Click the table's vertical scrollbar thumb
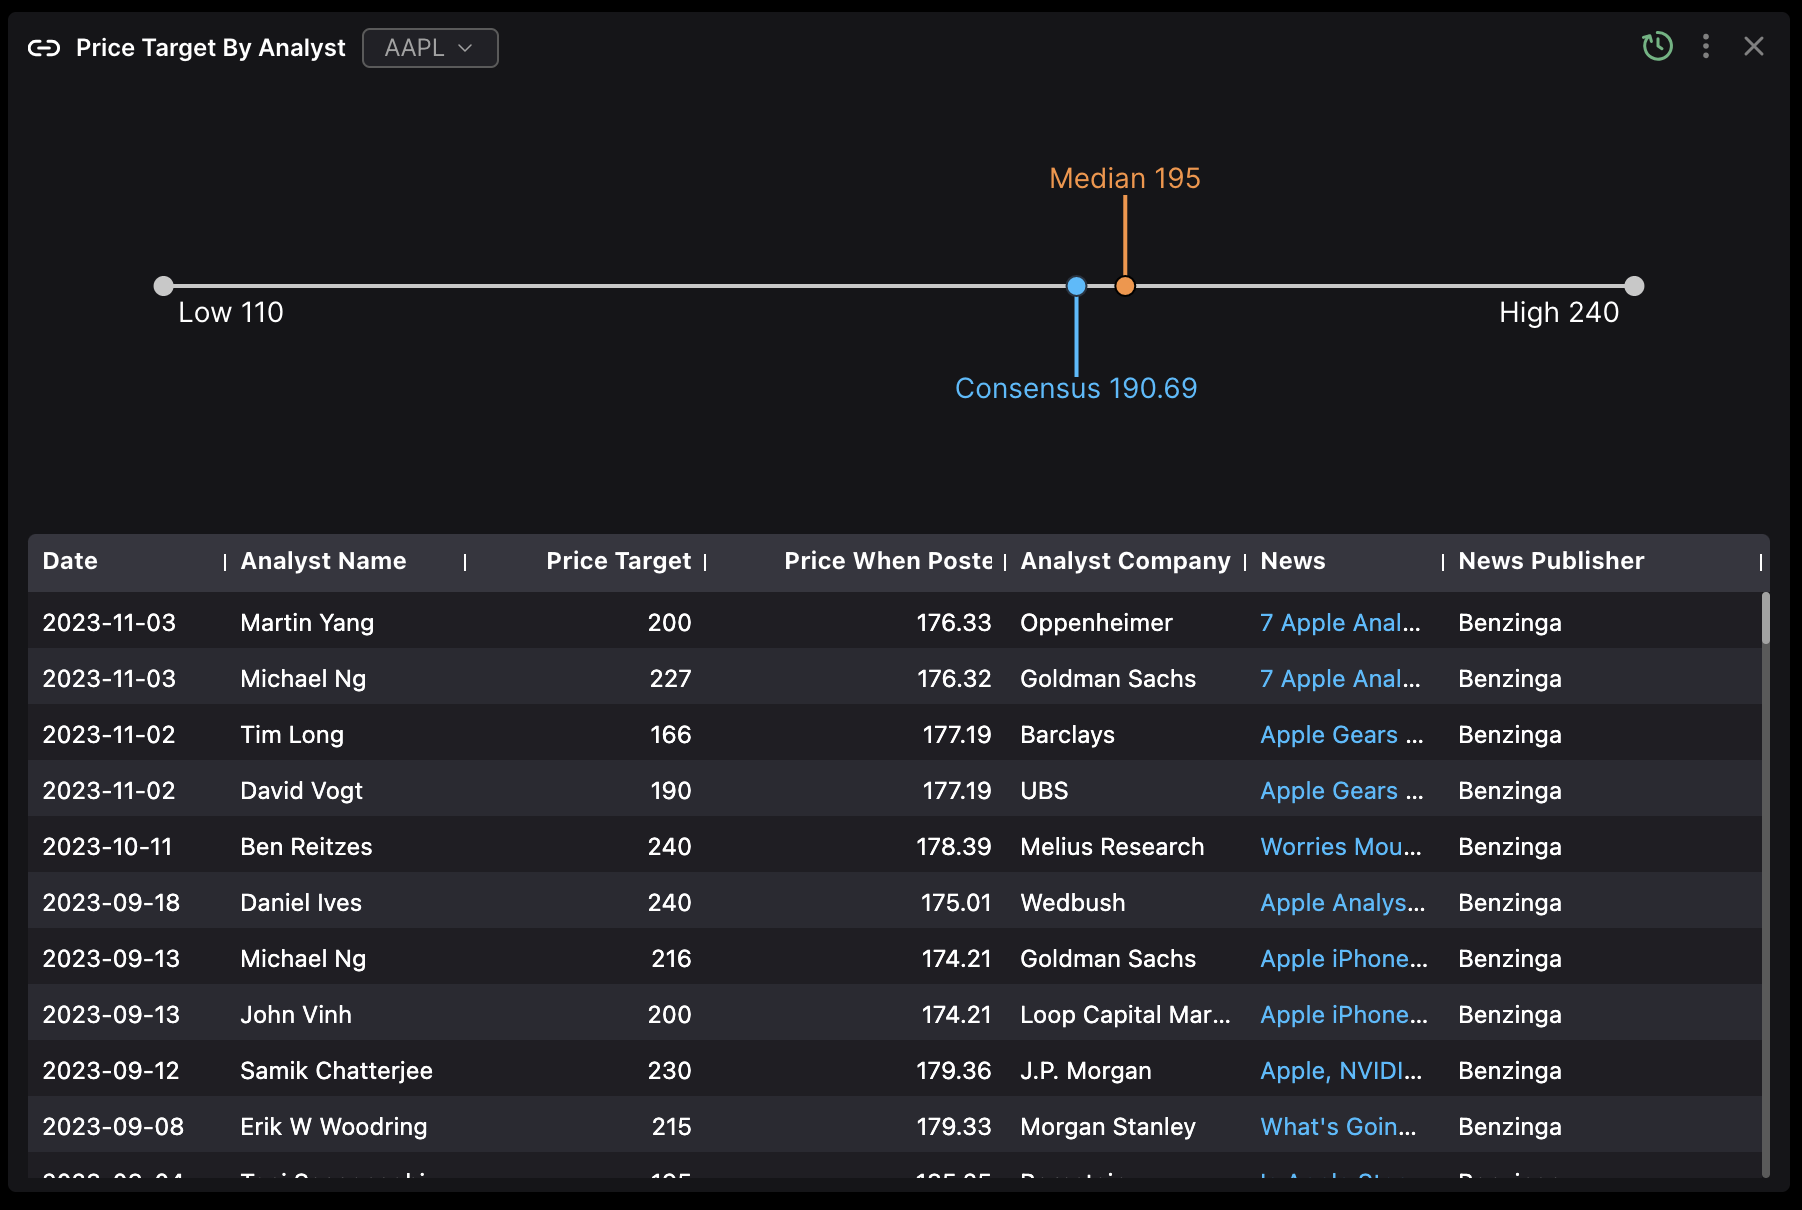Viewport: 1802px width, 1210px height. [x=1765, y=618]
